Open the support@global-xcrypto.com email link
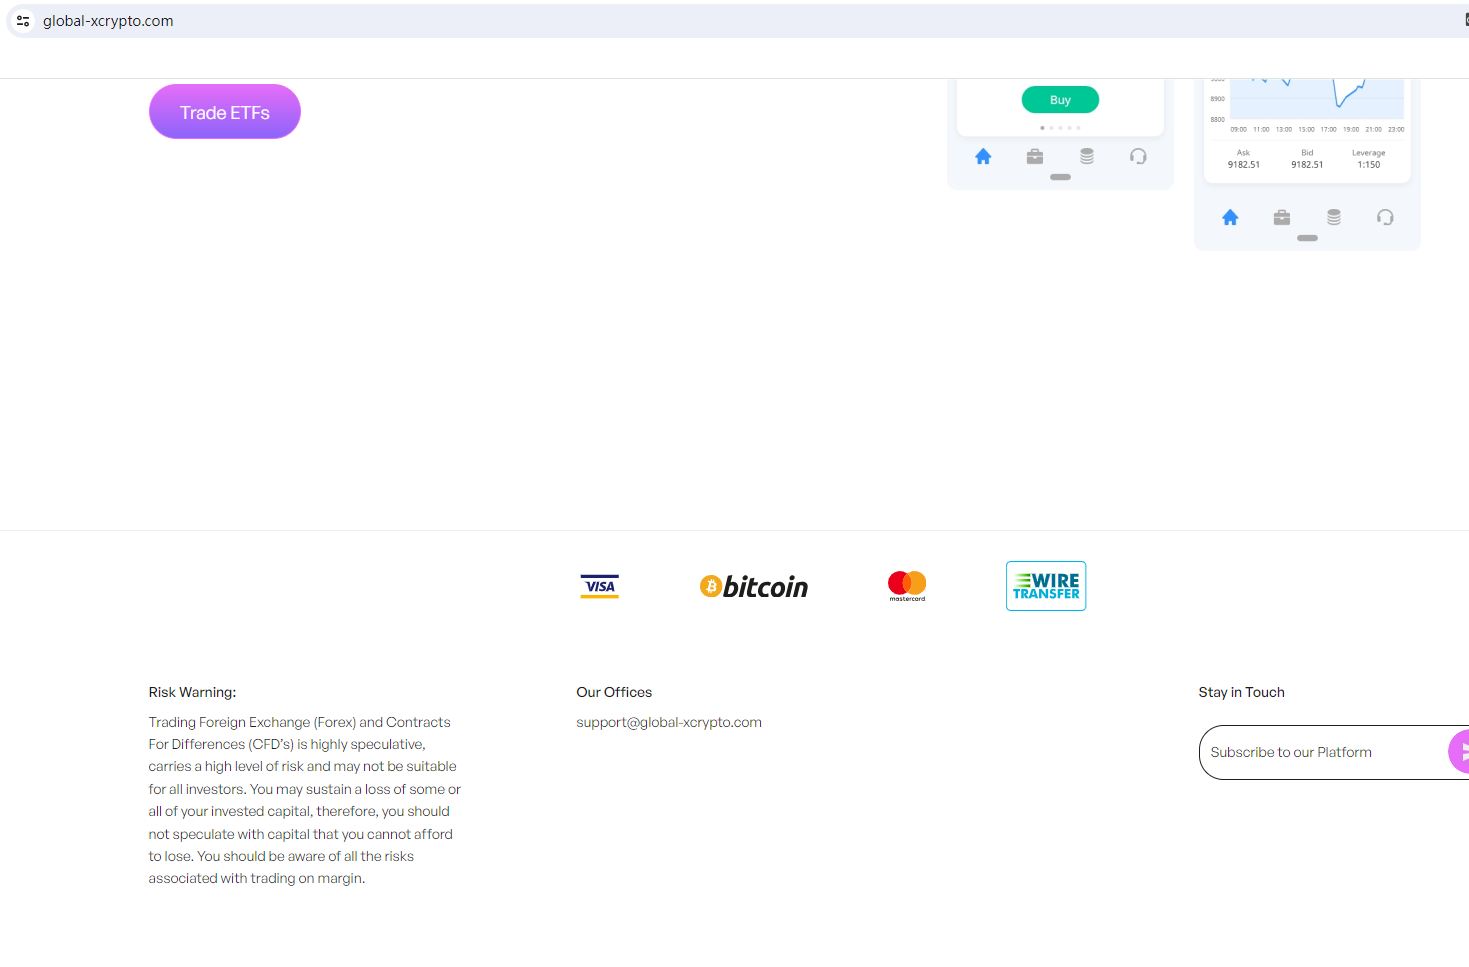The image size is (1469, 967). tap(669, 722)
